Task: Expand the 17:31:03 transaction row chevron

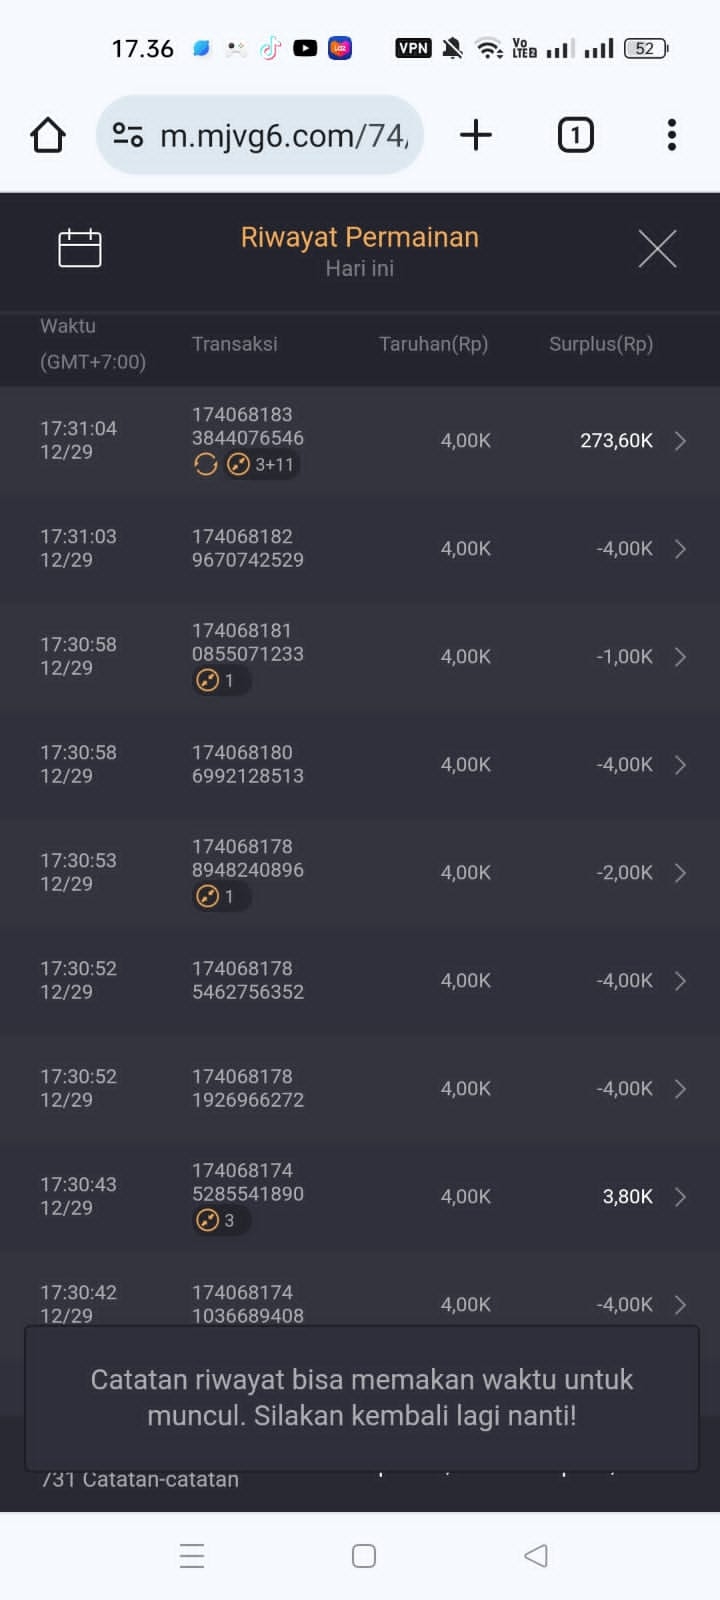Action: click(x=680, y=549)
